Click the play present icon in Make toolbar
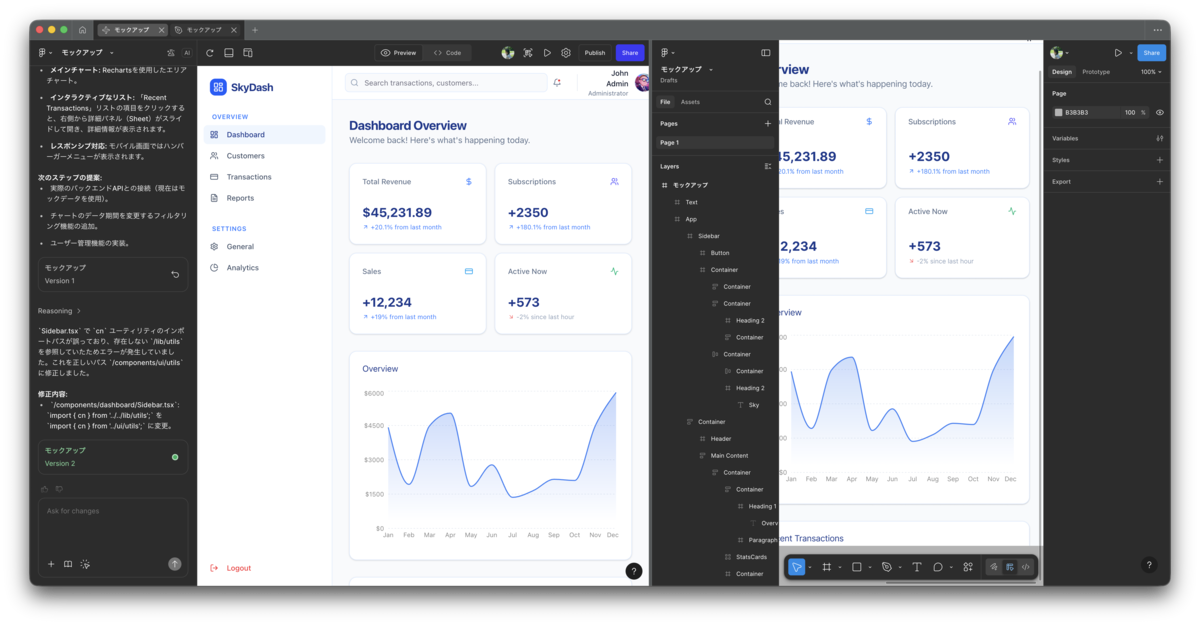 pyautogui.click(x=547, y=53)
